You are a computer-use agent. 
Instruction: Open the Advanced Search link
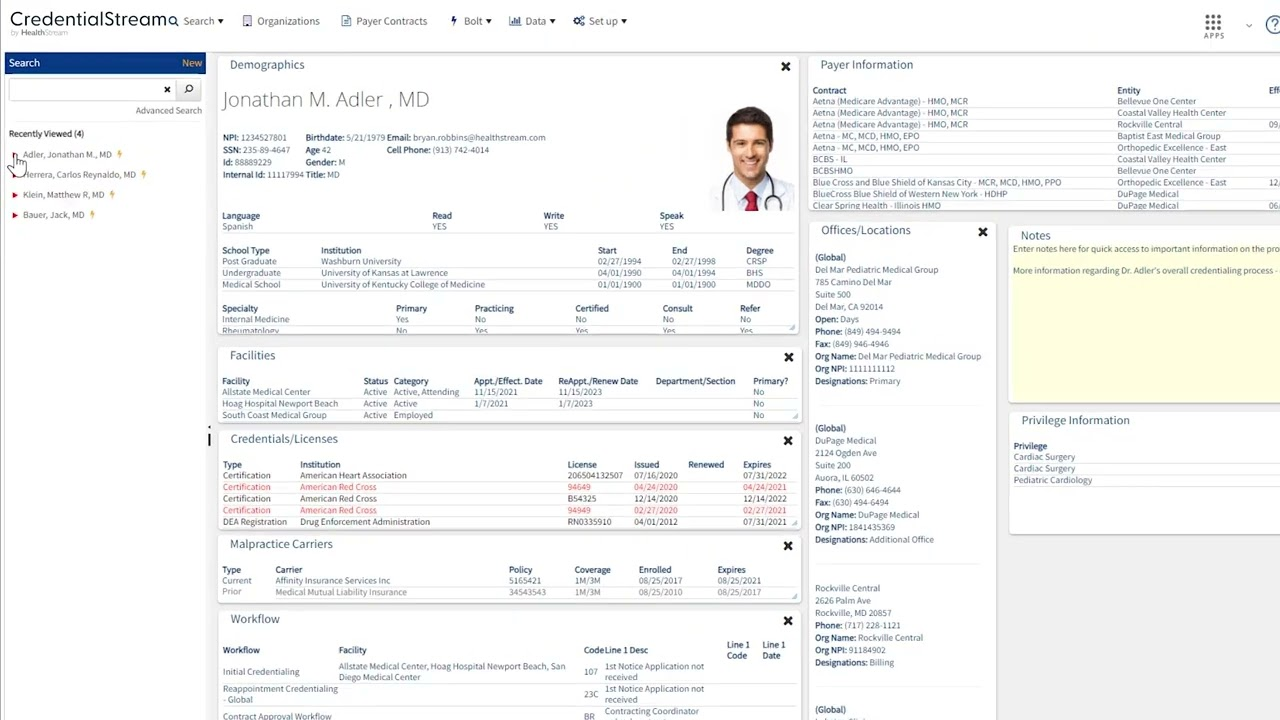168,110
